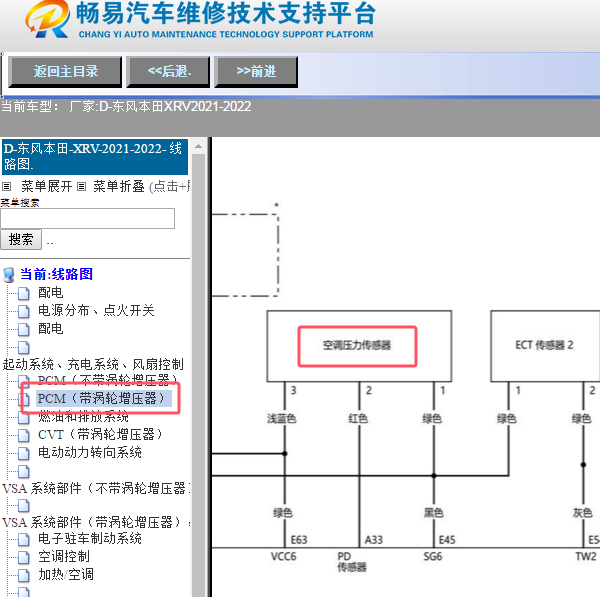Open 起动系统、充电系统、风扇控制 item

93,364
